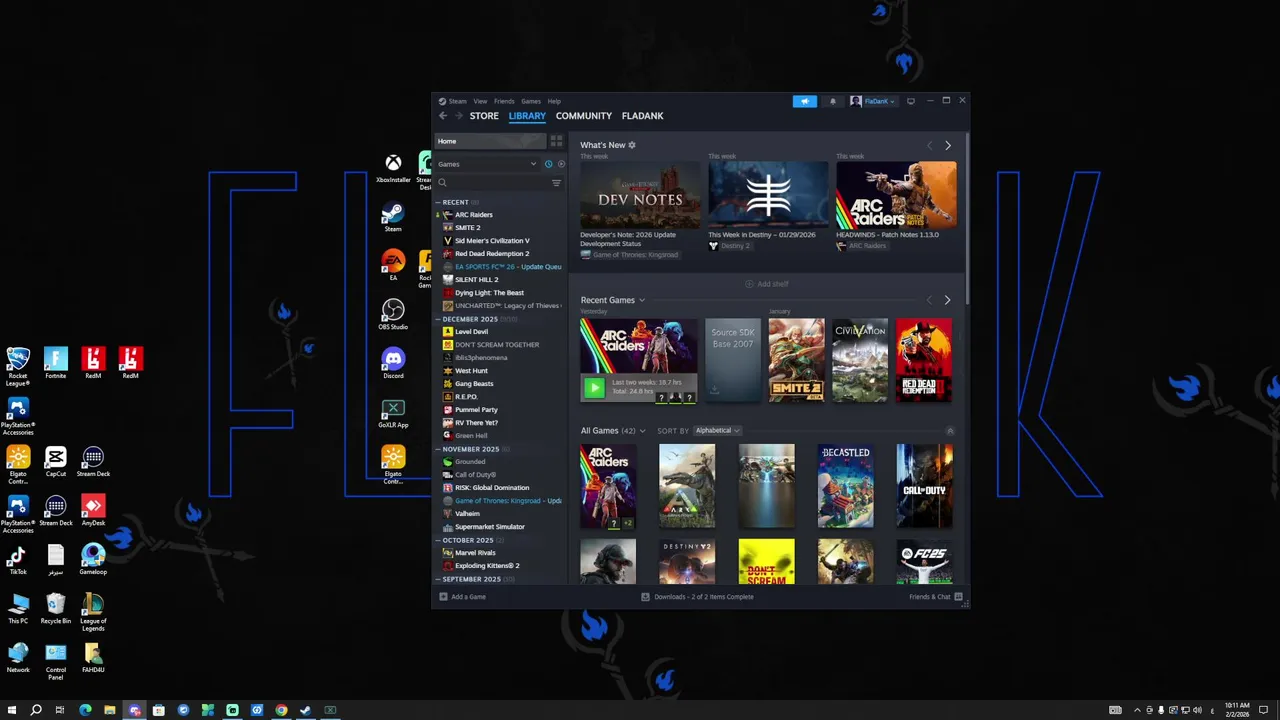1280x720 pixels.
Task: Open Steam shortcut on the desktop
Action: pyautogui.click(x=393, y=216)
